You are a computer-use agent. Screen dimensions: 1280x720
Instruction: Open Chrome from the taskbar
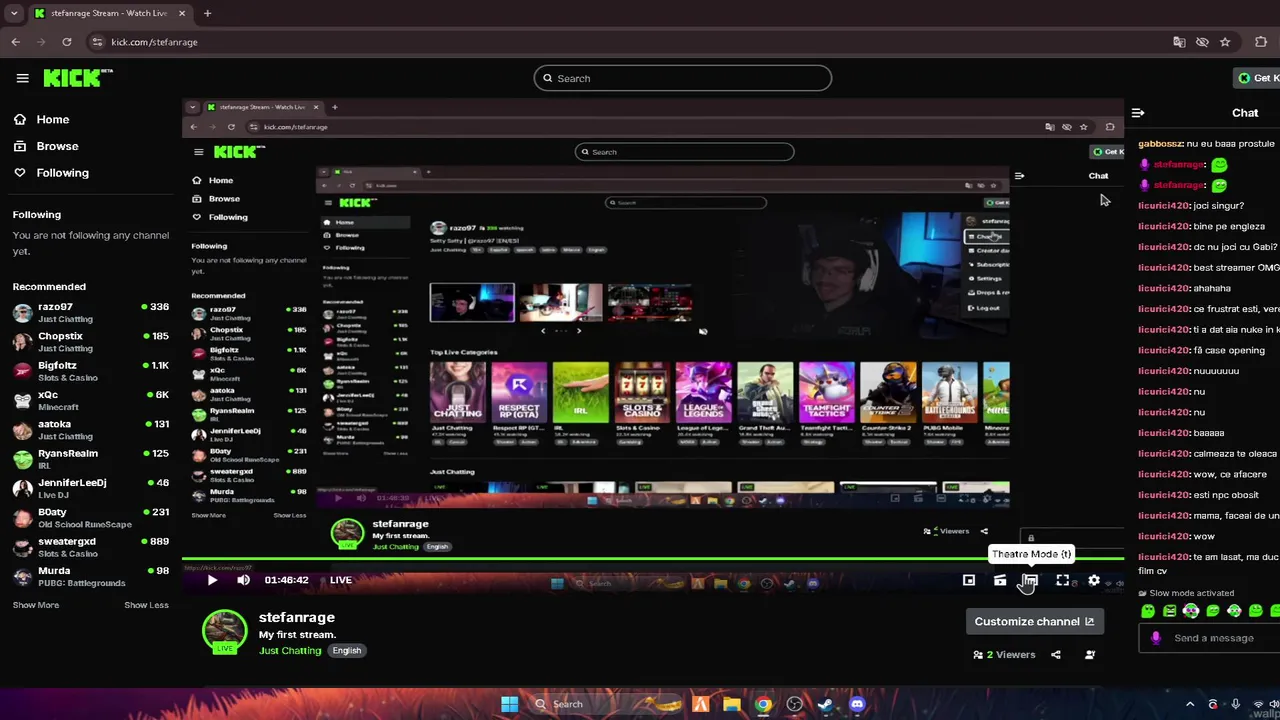[x=763, y=704]
